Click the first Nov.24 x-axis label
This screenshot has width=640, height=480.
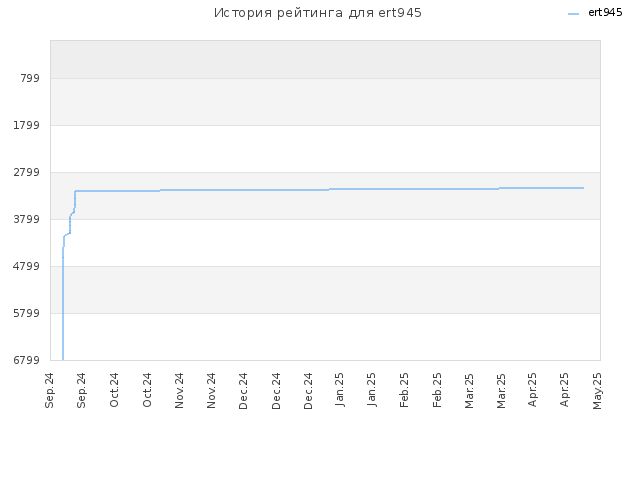[x=179, y=390]
